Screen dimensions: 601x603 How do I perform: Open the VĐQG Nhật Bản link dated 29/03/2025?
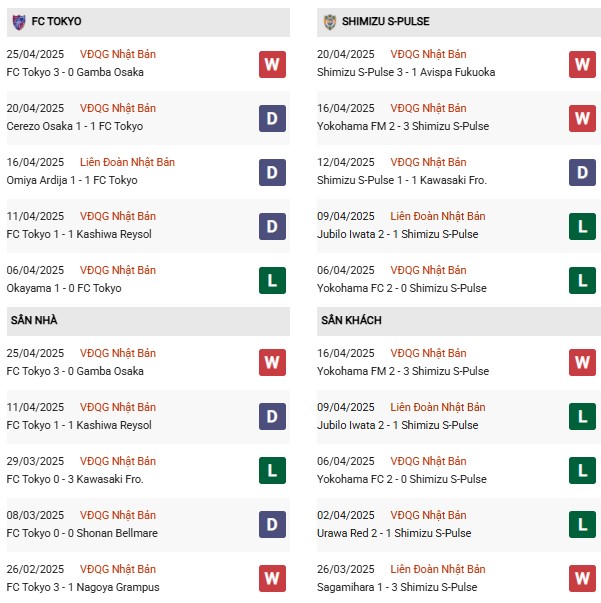click(x=119, y=461)
